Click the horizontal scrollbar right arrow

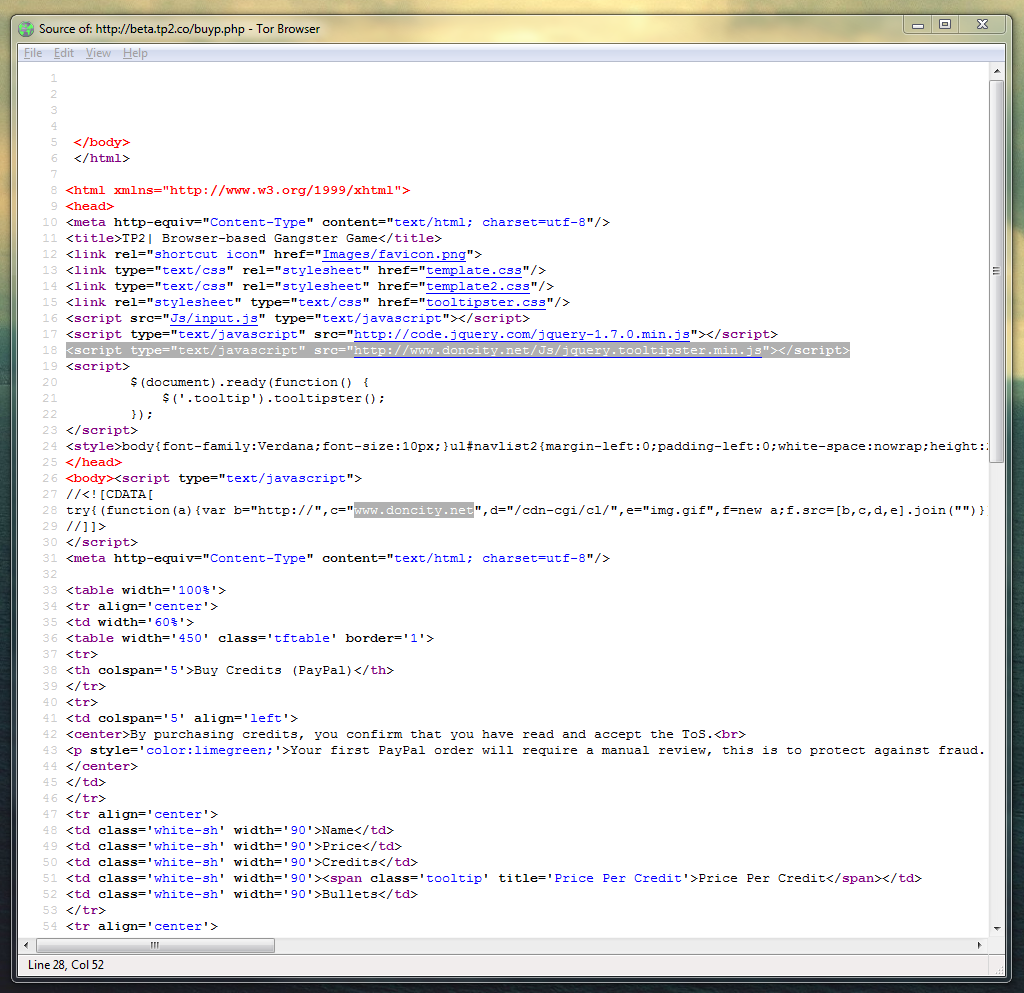point(980,945)
